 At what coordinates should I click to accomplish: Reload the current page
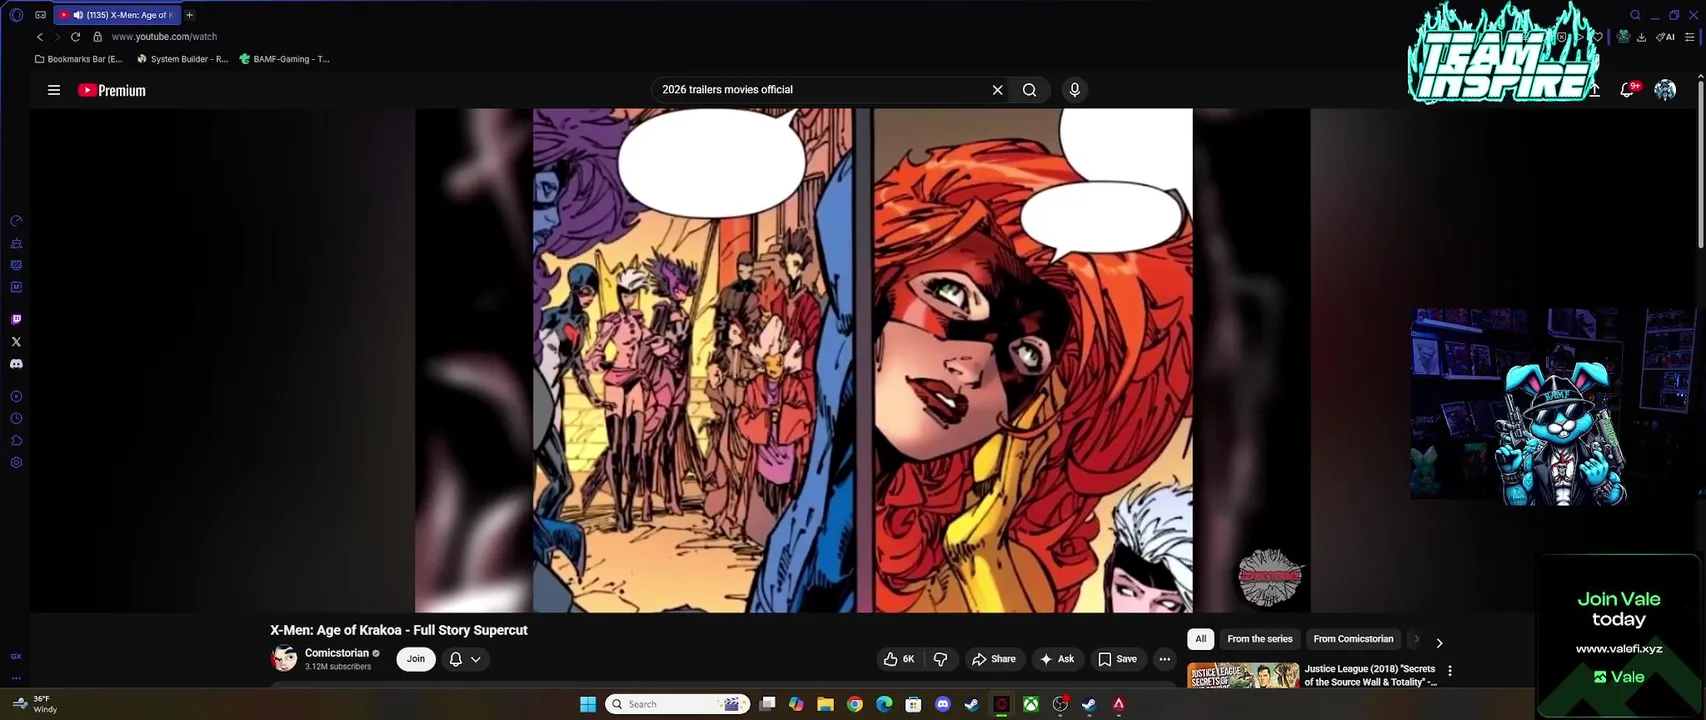(75, 37)
